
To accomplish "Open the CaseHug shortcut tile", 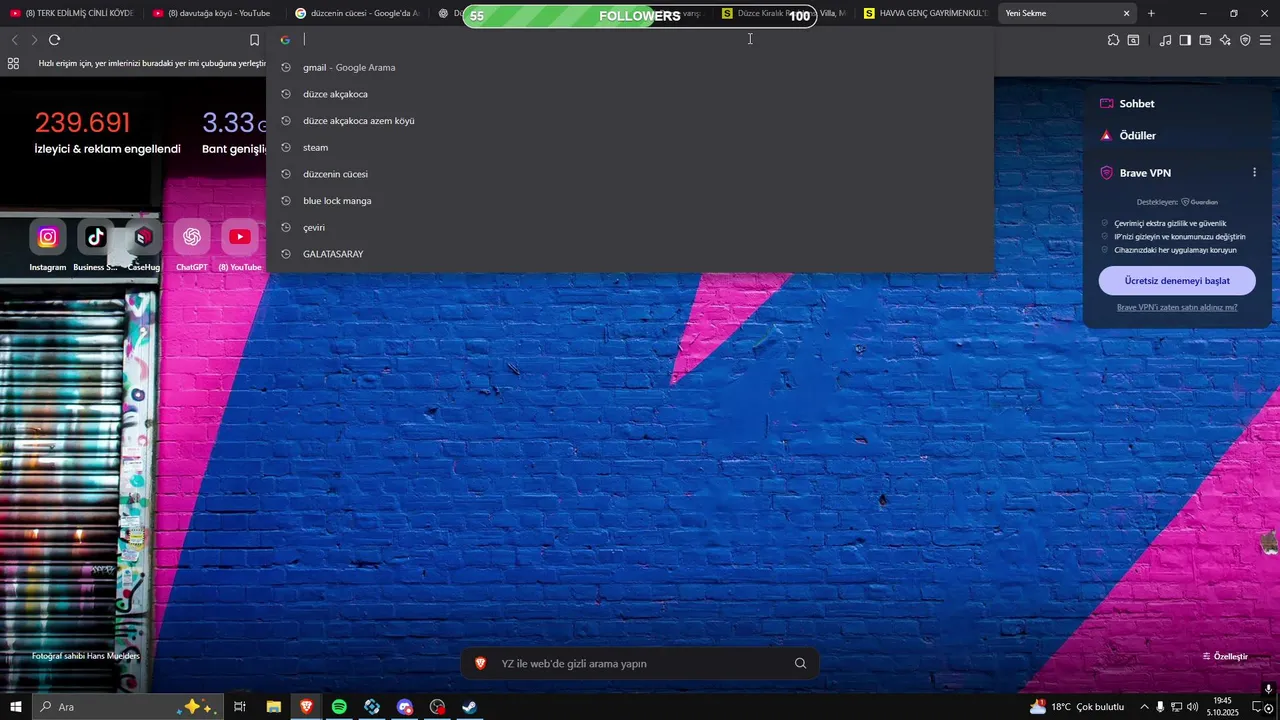I will point(143,237).
